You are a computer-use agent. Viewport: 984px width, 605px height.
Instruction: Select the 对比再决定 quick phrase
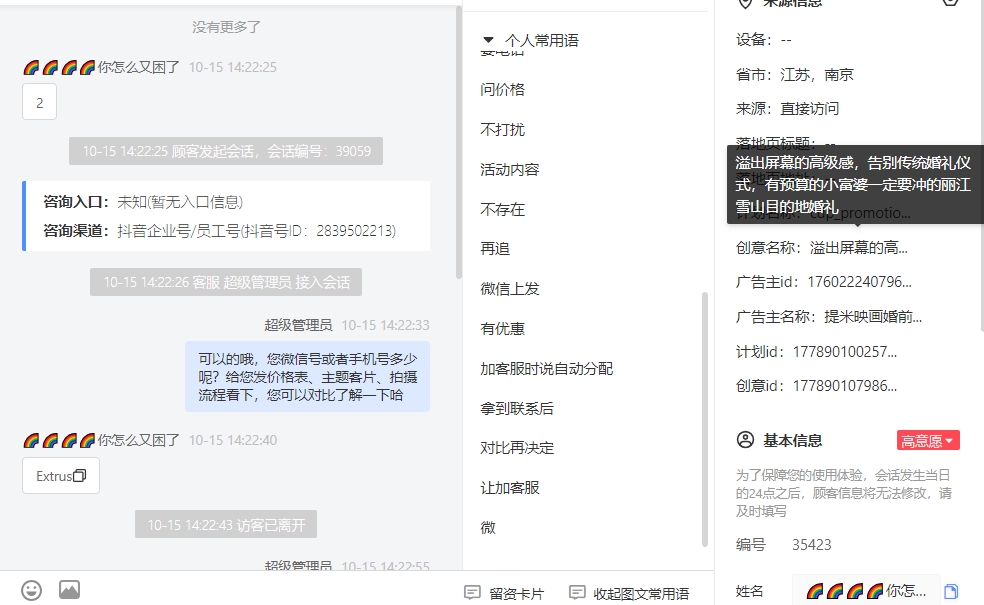pyautogui.click(x=517, y=448)
